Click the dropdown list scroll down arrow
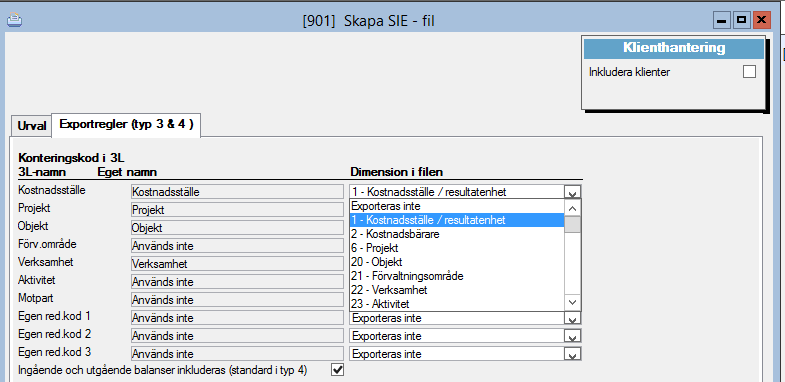Image resolution: width=785 pixels, height=382 pixels. click(x=573, y=303)
